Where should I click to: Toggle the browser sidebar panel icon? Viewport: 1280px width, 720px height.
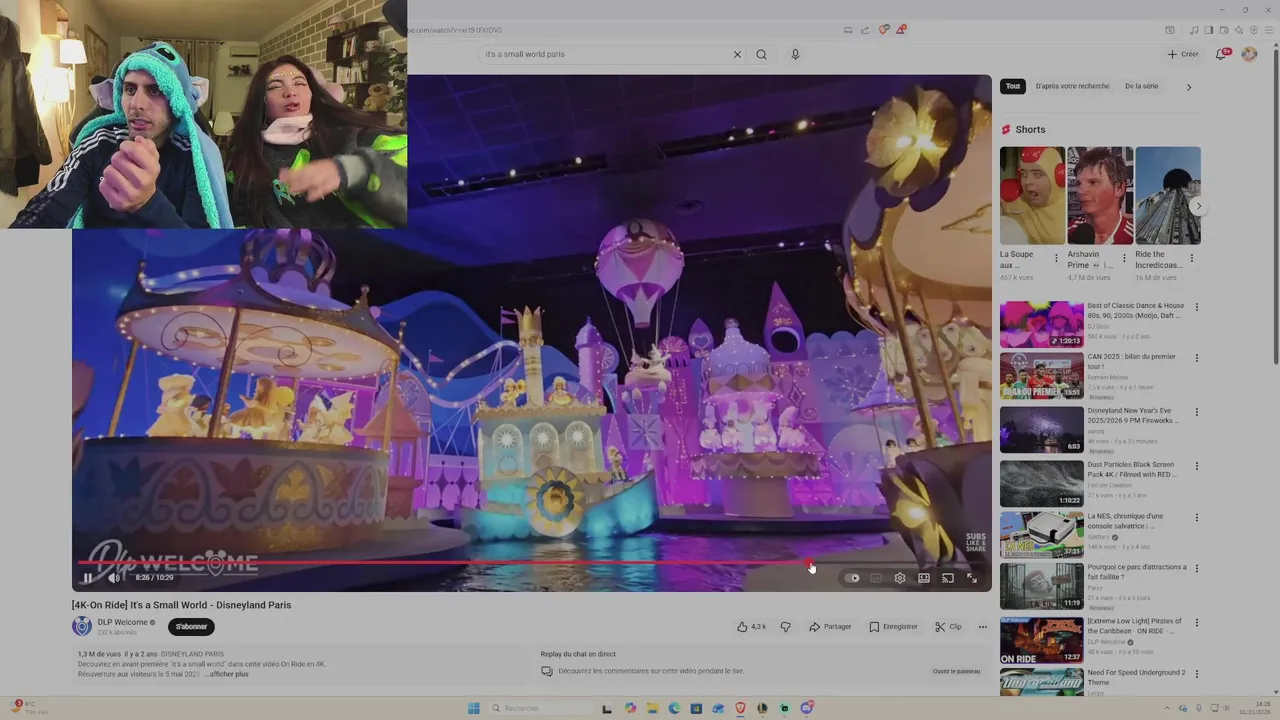pos(1209,30)
